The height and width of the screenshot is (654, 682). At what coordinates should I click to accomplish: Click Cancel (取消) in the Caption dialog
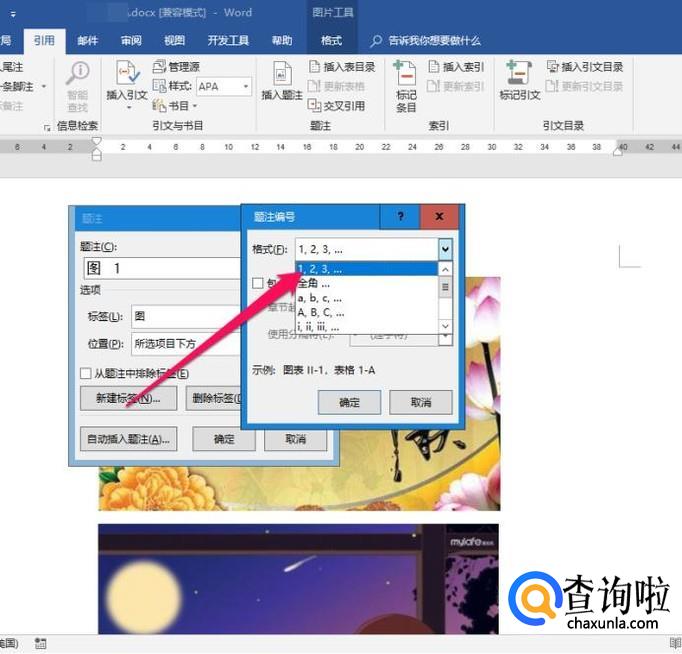(295, 439)
